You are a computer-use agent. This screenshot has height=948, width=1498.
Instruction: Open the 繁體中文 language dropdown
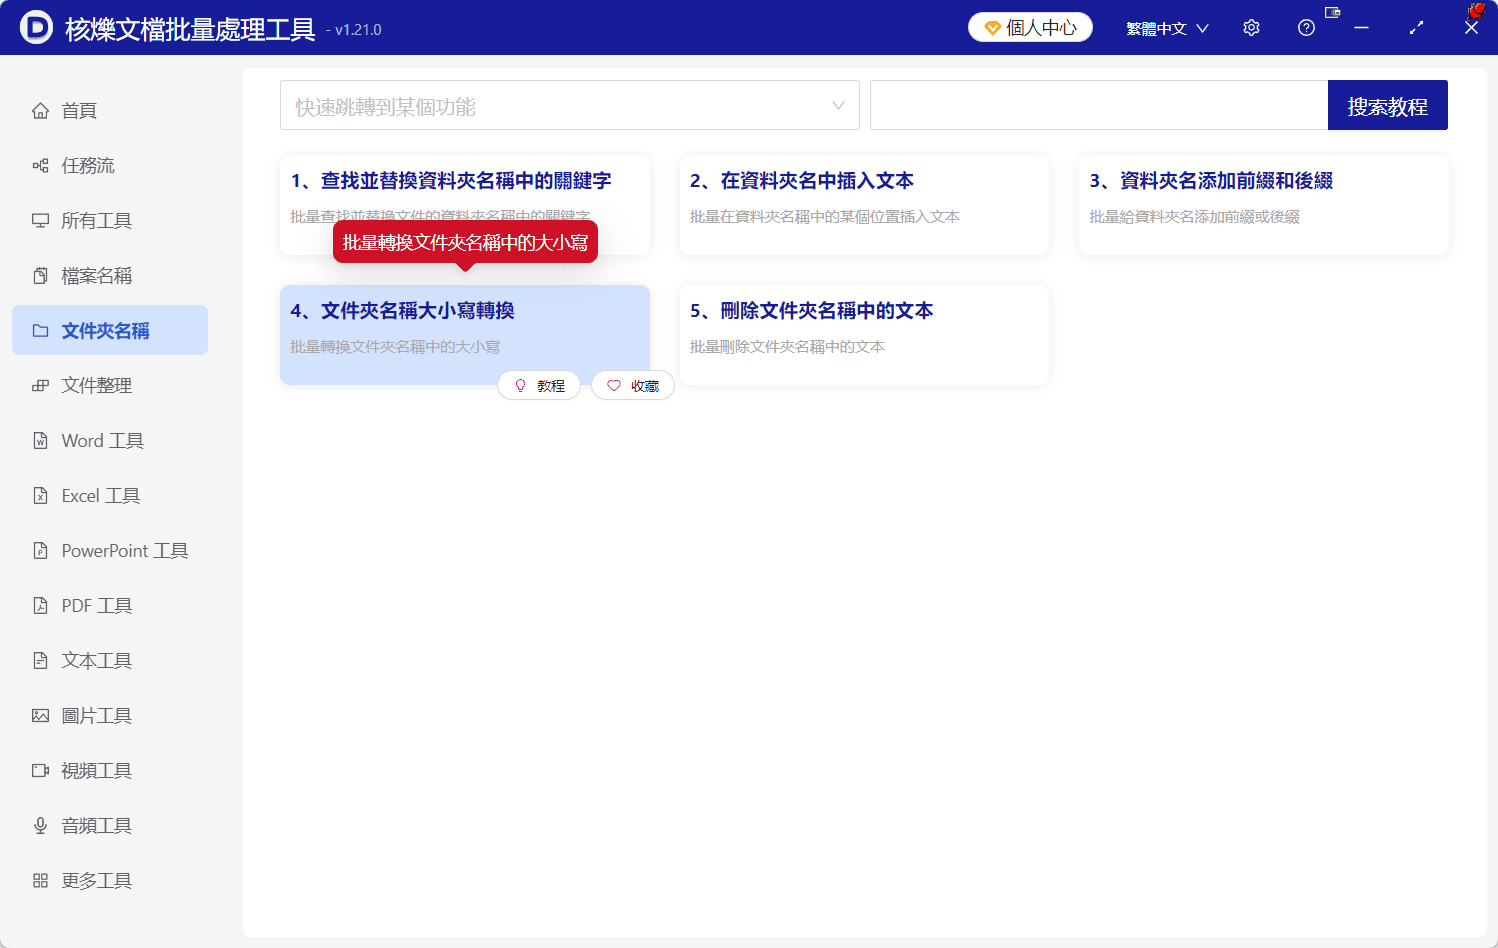(x=1167, y=27)
